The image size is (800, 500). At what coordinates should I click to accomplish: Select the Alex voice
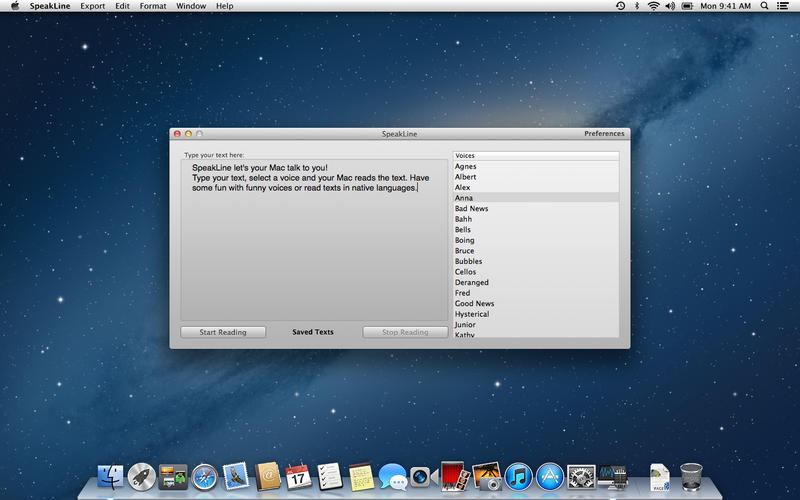pyautogui.click(x=536, y=187)
